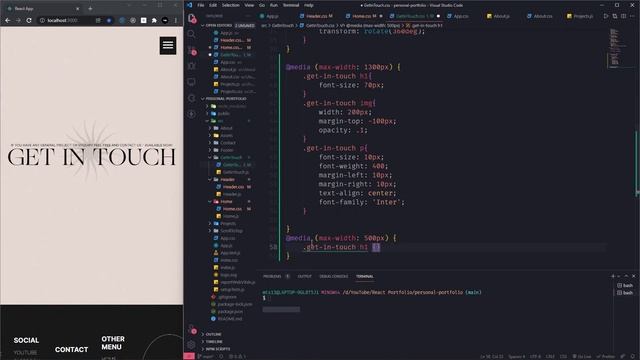Switch to the App.js editor tab
Image resolution: width=640 pixels, height=360 pixels.
coord(272,16)
